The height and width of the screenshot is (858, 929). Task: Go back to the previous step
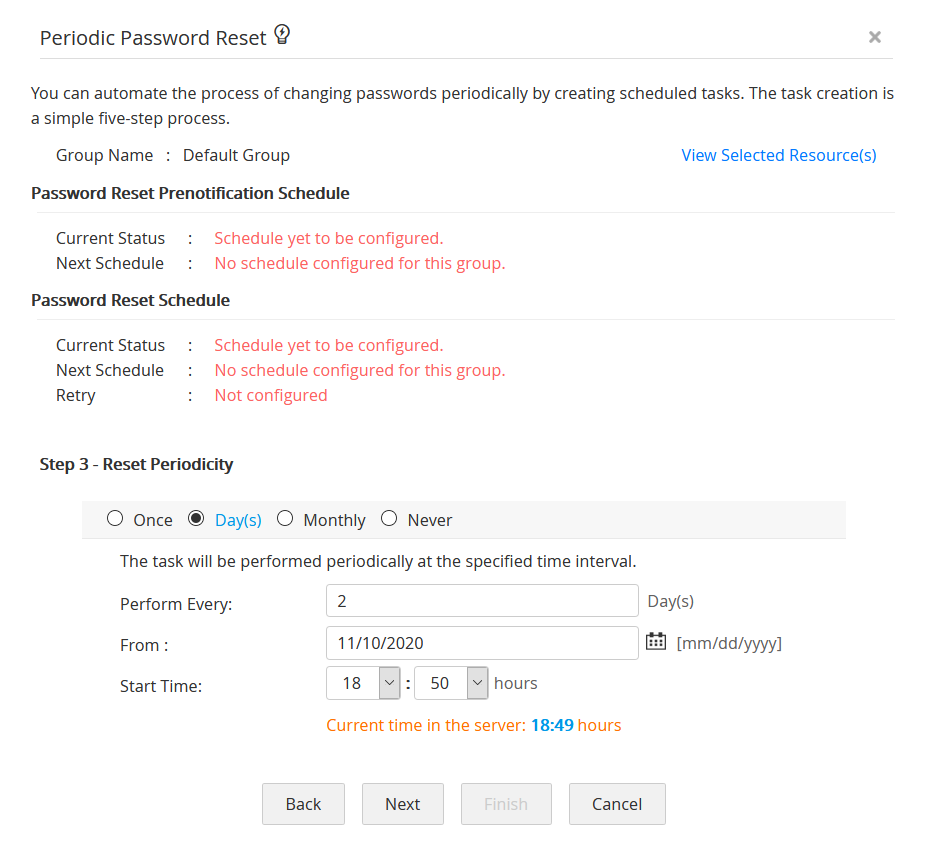click(x=303, y=804)
